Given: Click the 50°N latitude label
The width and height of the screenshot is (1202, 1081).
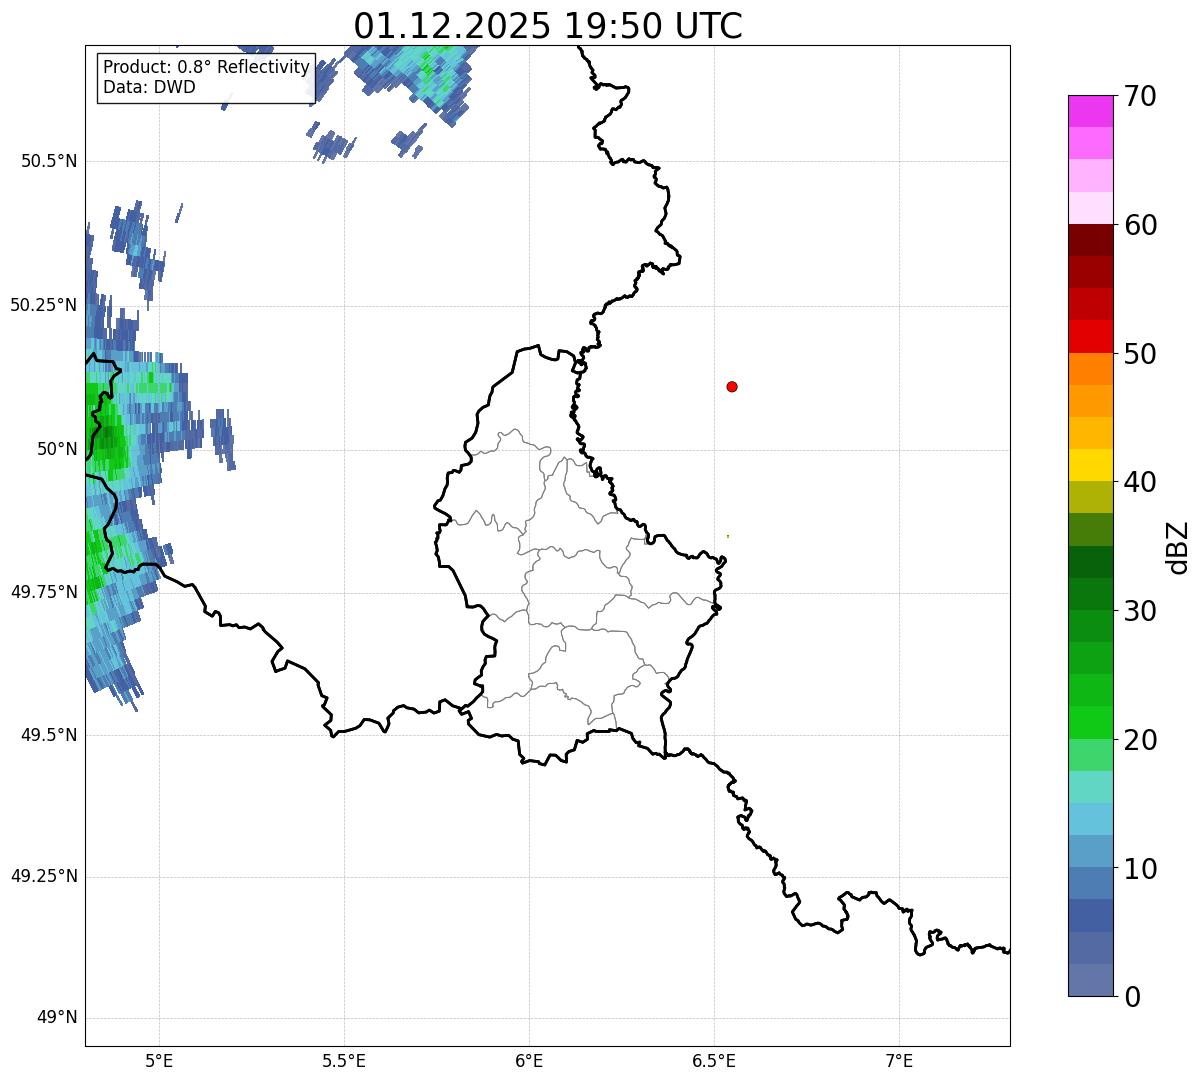Looking at the screenshot, I should (x=57, y=449).
